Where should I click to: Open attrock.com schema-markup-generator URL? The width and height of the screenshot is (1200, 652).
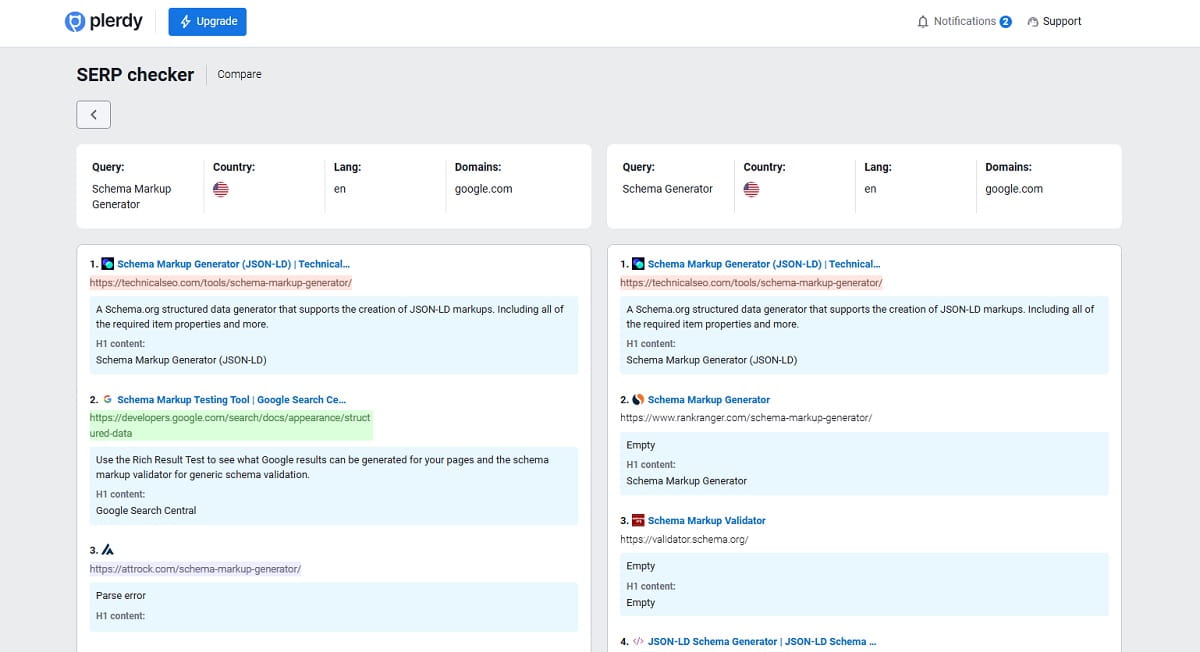195,569
